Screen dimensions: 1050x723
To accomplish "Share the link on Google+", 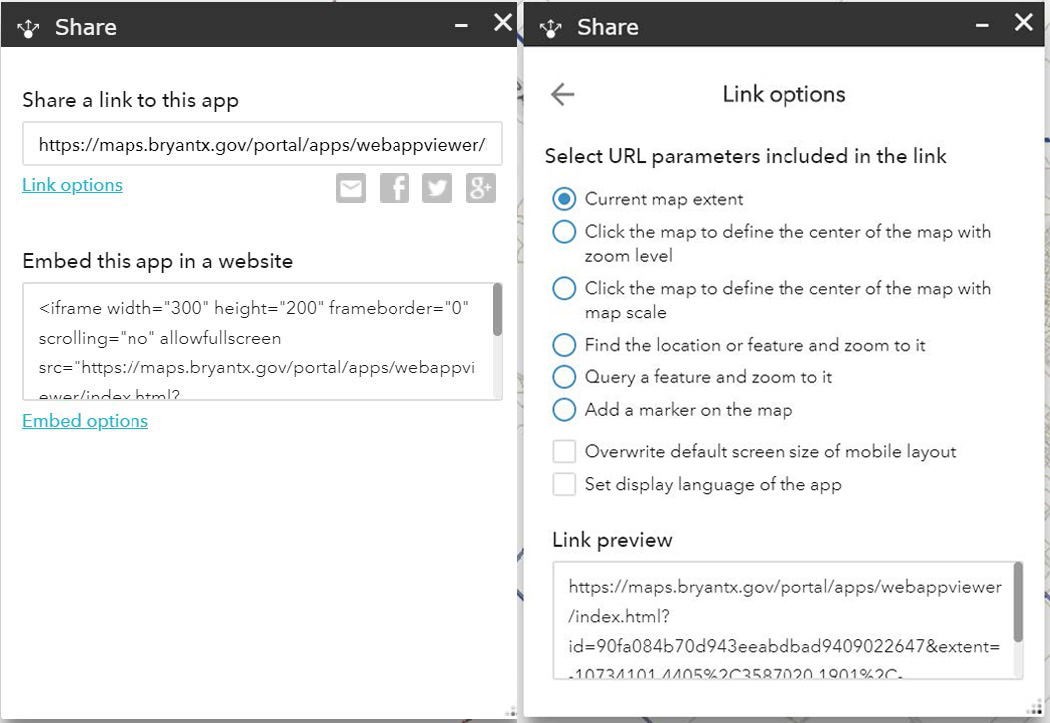I will (480, 188).
